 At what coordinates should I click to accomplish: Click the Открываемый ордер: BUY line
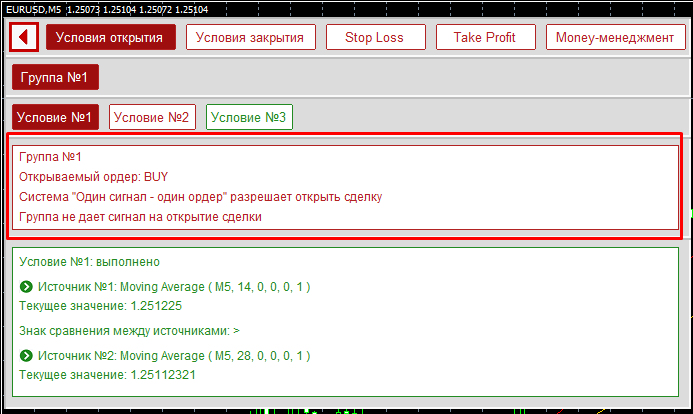tap(94, 177)
